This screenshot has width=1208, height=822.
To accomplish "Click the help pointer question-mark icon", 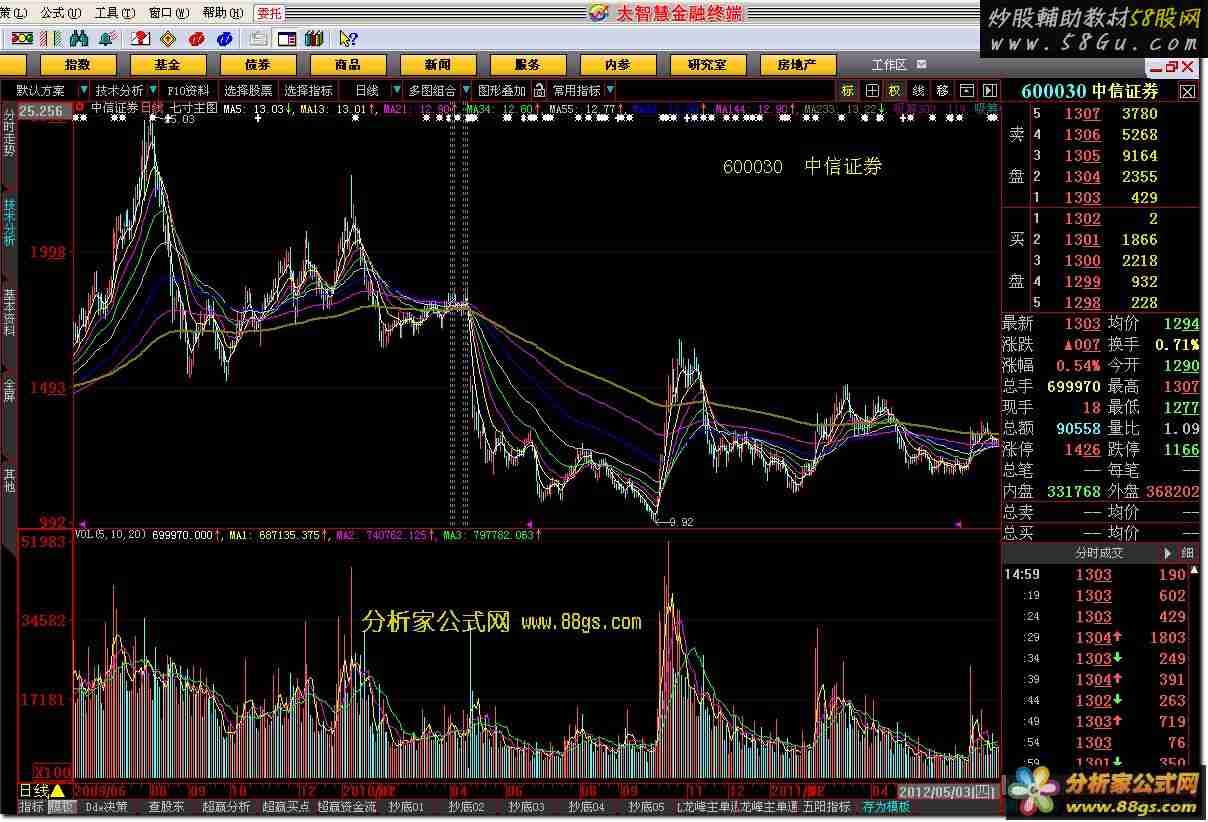I will [348, 39].
